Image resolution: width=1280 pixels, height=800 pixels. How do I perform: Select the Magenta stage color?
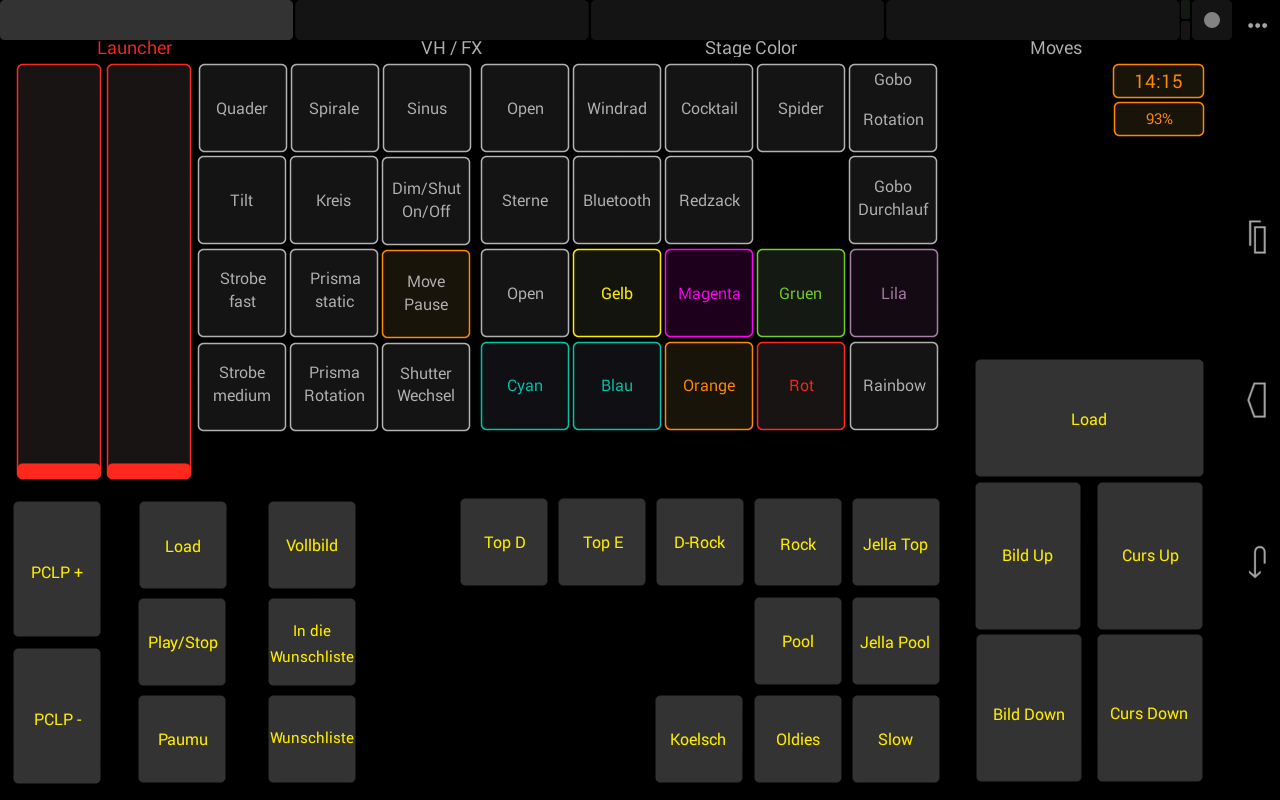click(x=709, y=293)
